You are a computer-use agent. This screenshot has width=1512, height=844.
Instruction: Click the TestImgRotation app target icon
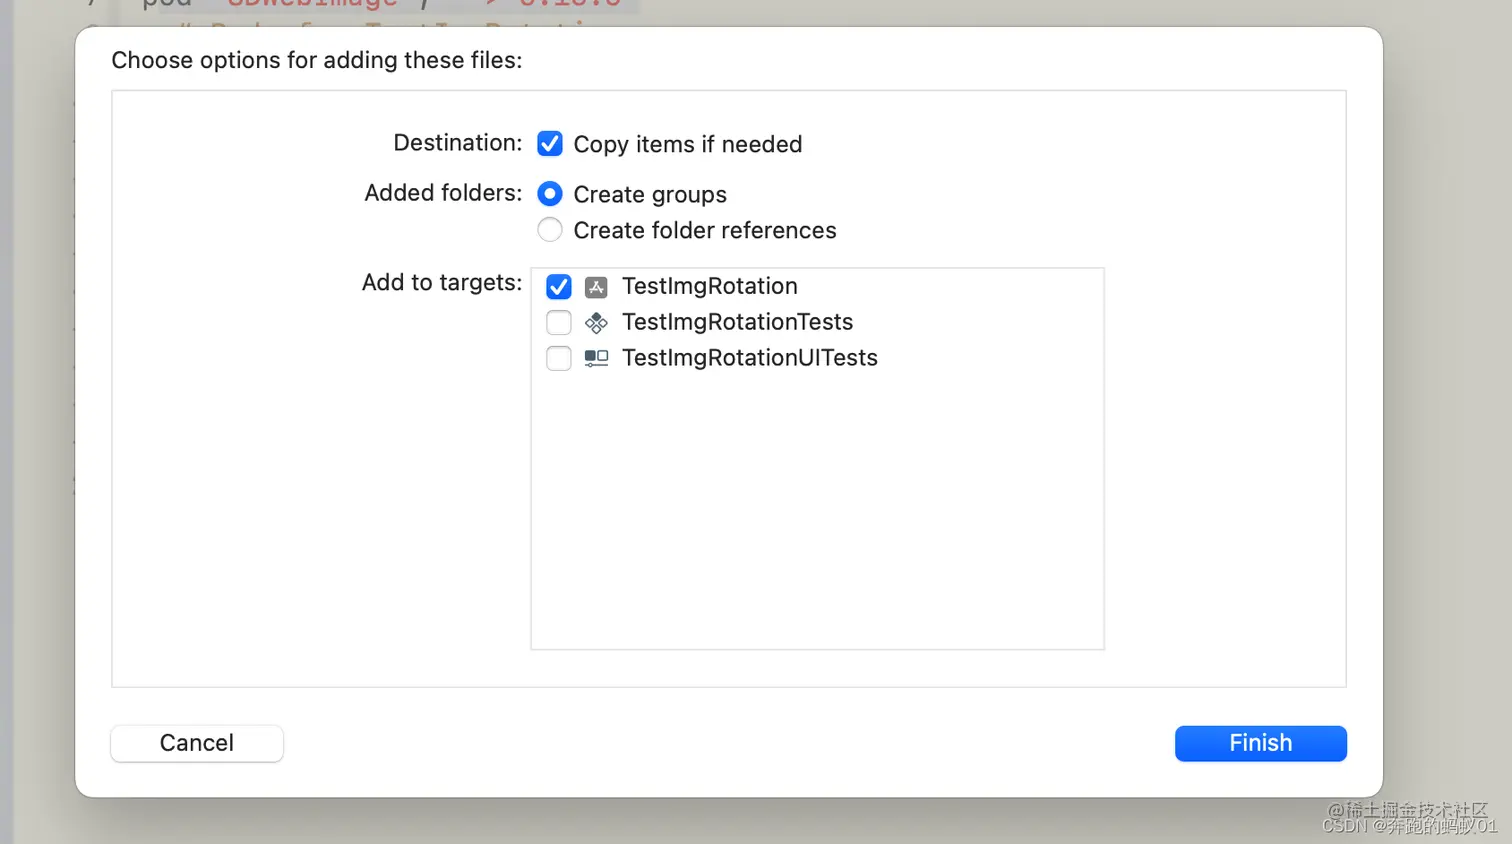click(596, 287)
